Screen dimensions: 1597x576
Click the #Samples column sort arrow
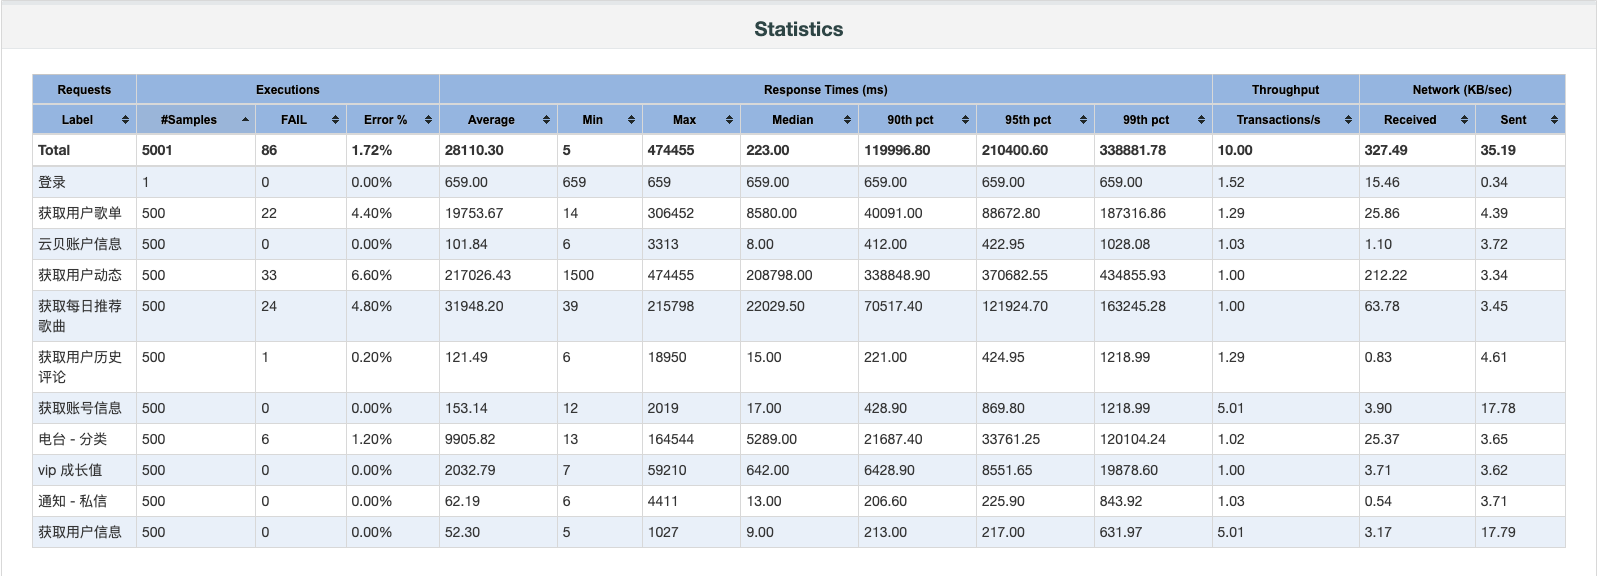click(245, 120)
